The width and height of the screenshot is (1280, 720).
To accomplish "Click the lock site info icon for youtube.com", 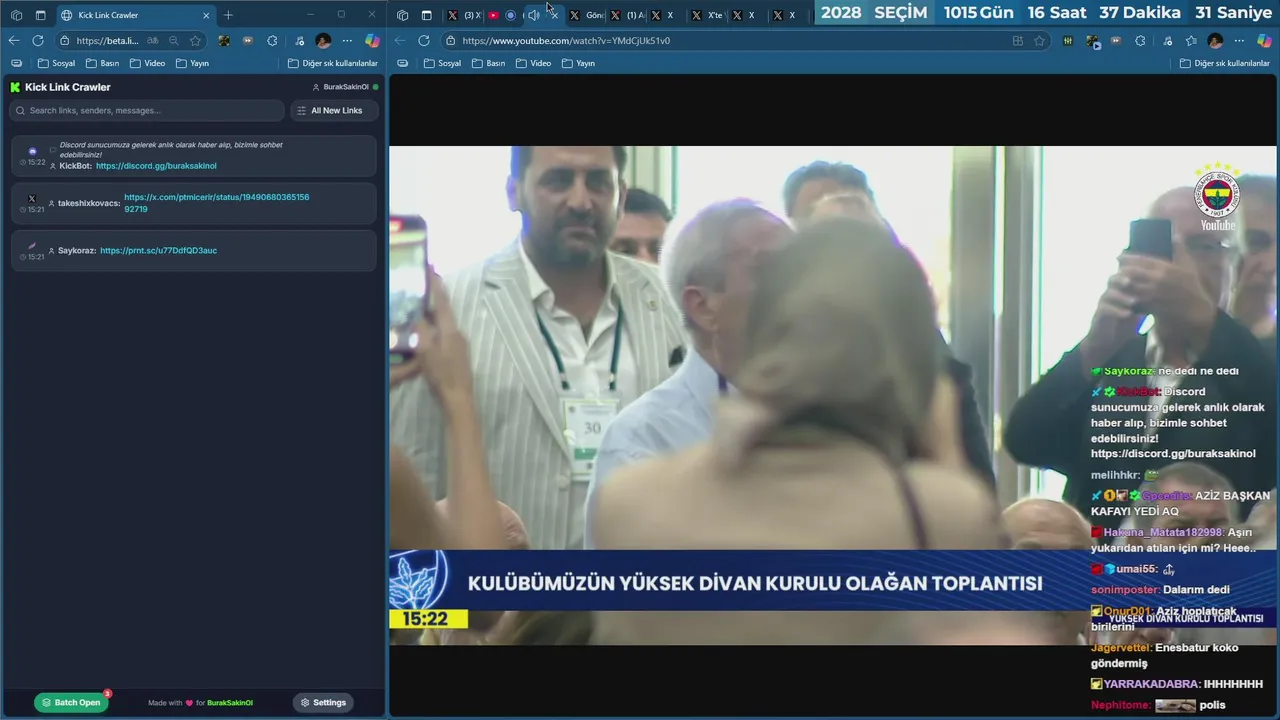I will 451,41.
